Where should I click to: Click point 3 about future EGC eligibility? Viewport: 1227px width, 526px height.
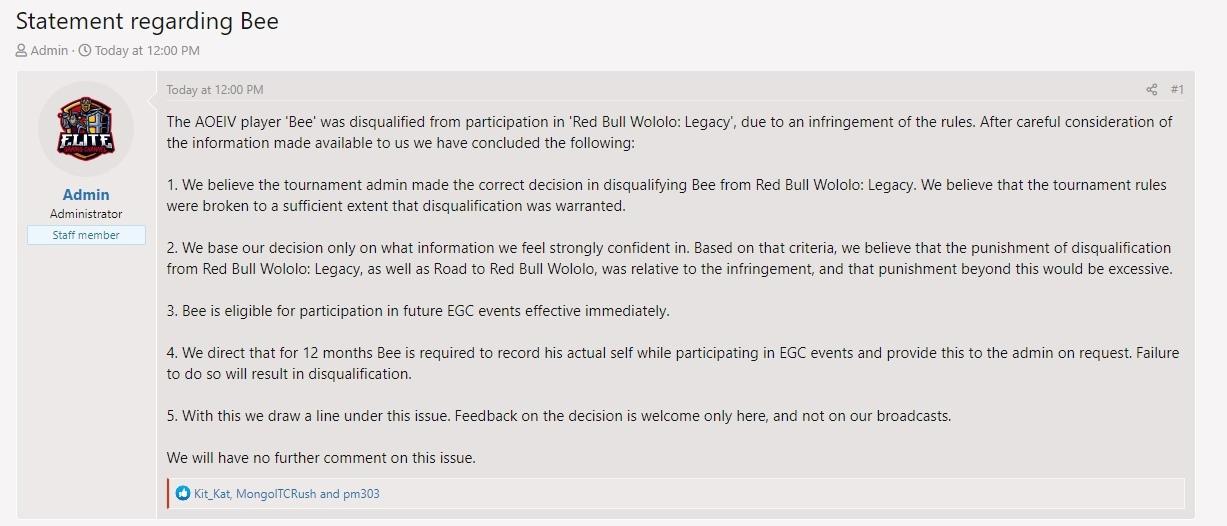tap(418, 311)
